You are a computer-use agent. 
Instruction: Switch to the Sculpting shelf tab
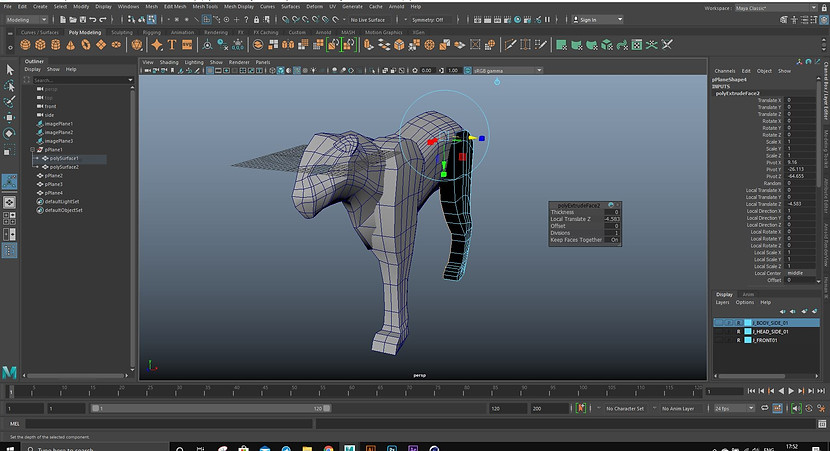[122, 32]
